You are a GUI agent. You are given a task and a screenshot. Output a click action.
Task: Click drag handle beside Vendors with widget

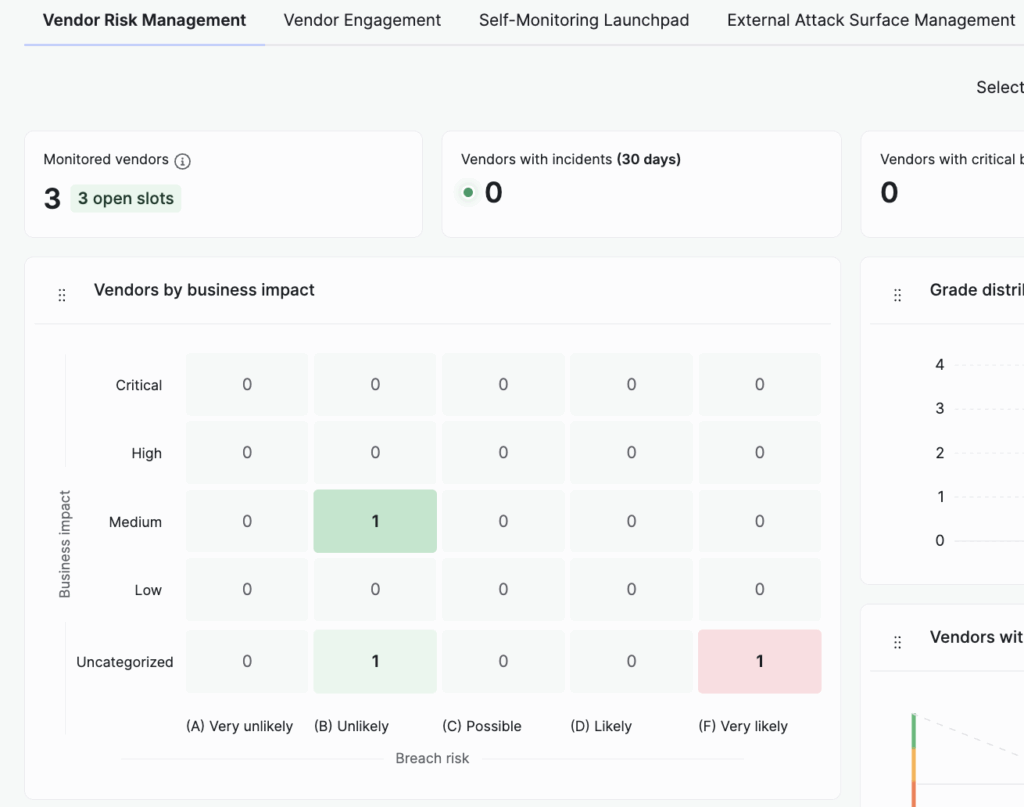(x=897, y=642)
